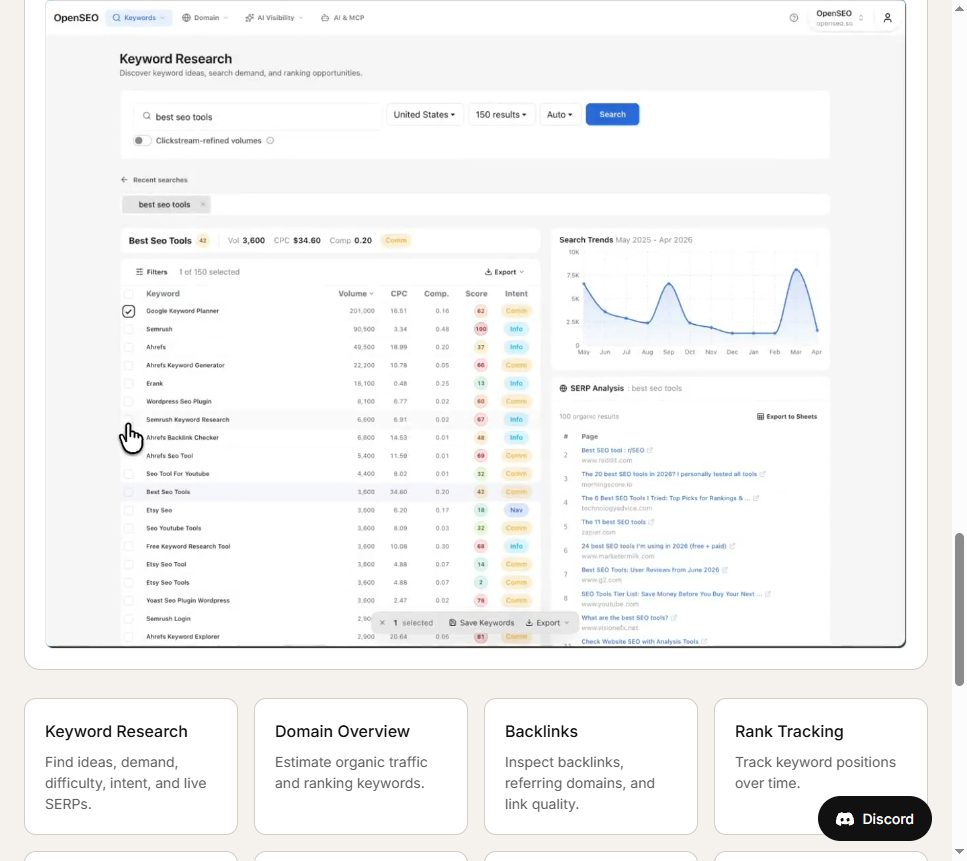
Task: Click the magnifier icon in the search field
Action: 147,116
